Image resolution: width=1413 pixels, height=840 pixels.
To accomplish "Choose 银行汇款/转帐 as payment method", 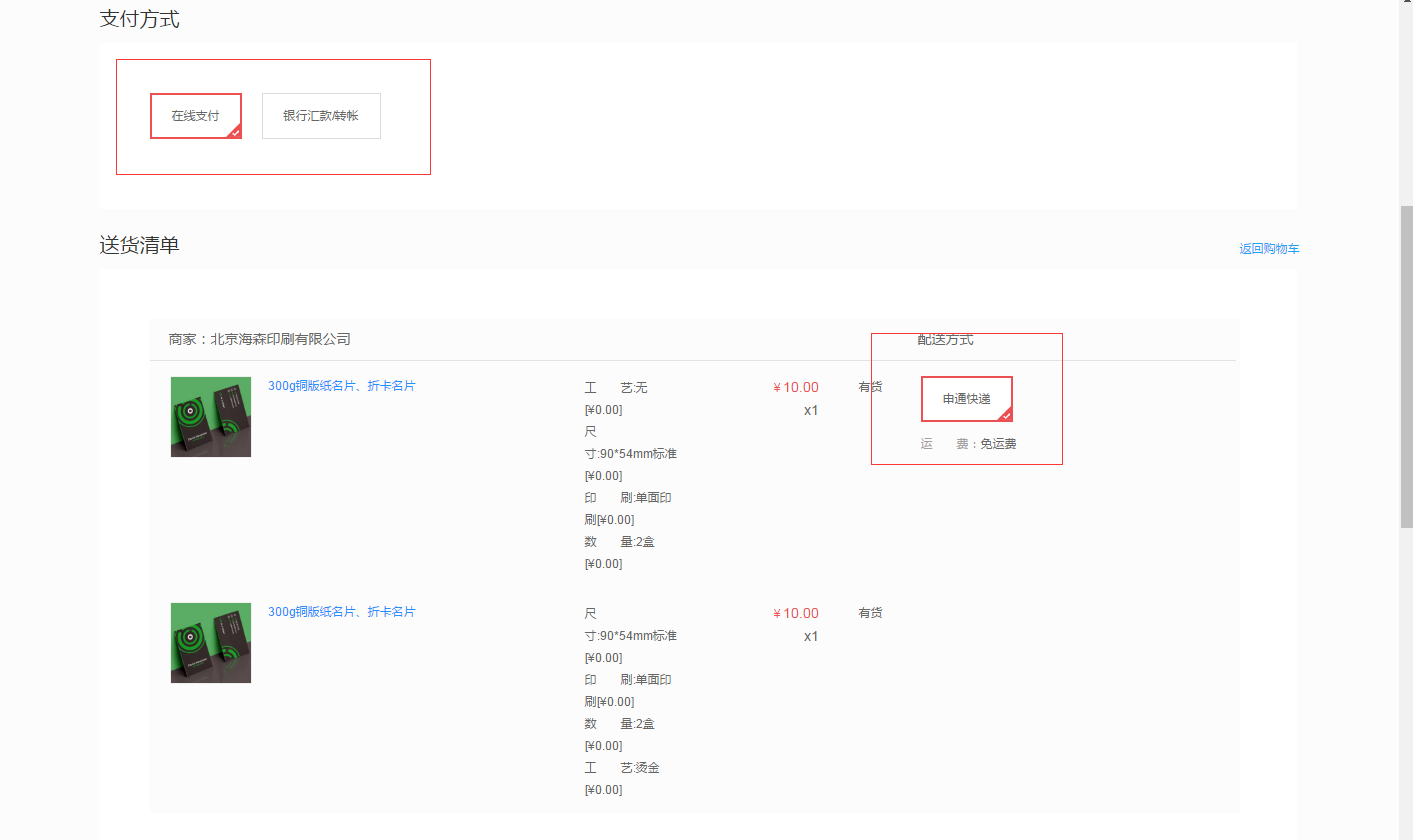I will pyautogui.click(x=321, y=116).
